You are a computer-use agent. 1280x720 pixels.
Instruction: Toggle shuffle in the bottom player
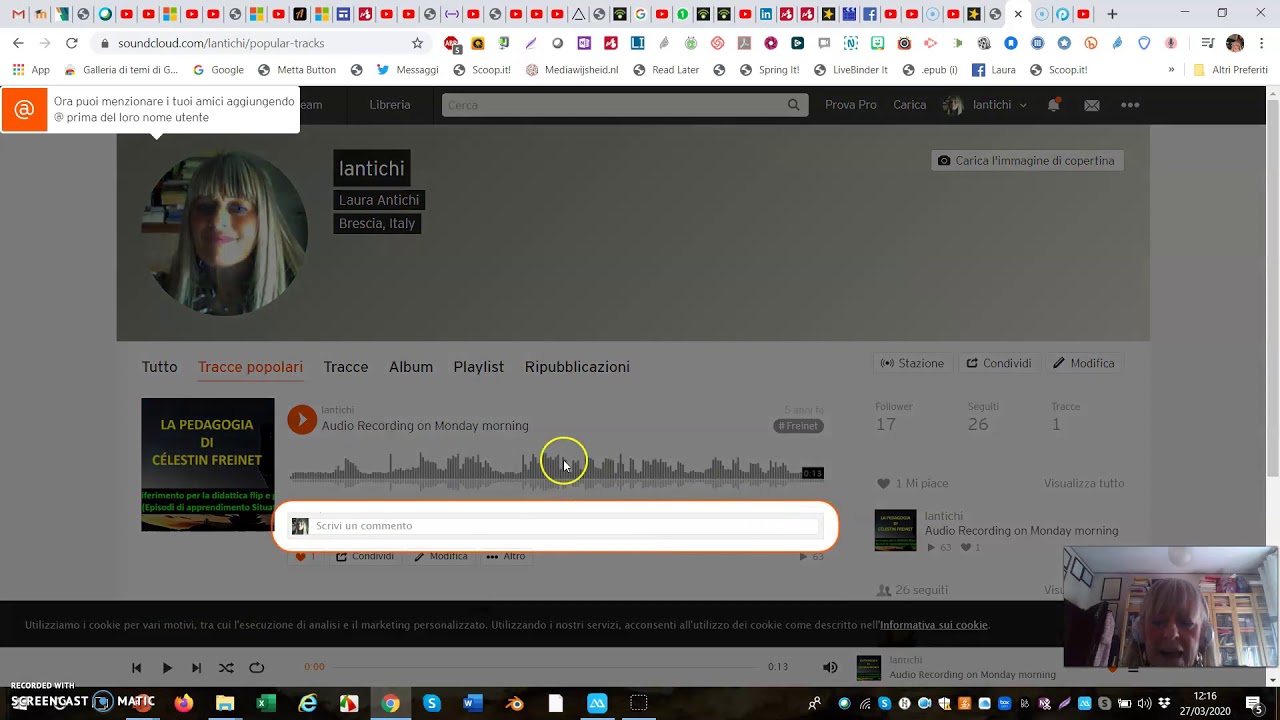[x=226, y=667]
